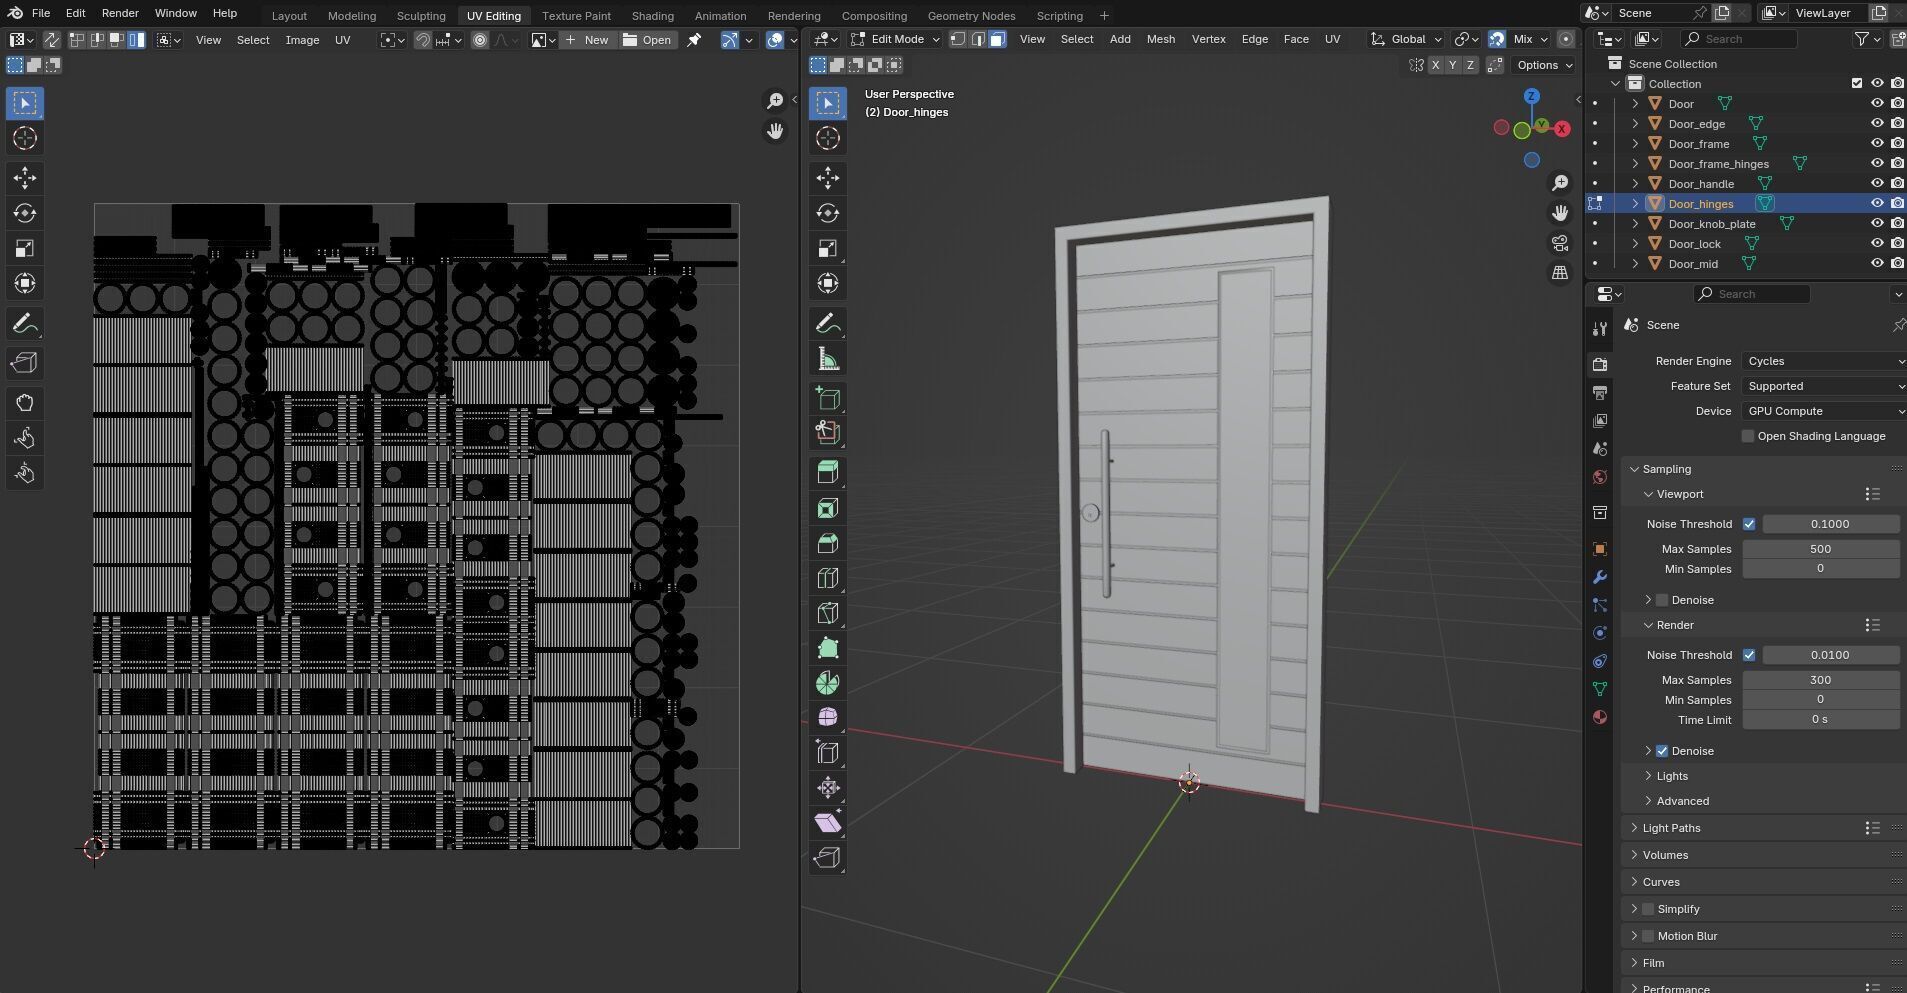Toggle viewport Noise Threshold checkbox
Screen dimensions: 1907x993
pos(1749,524)
